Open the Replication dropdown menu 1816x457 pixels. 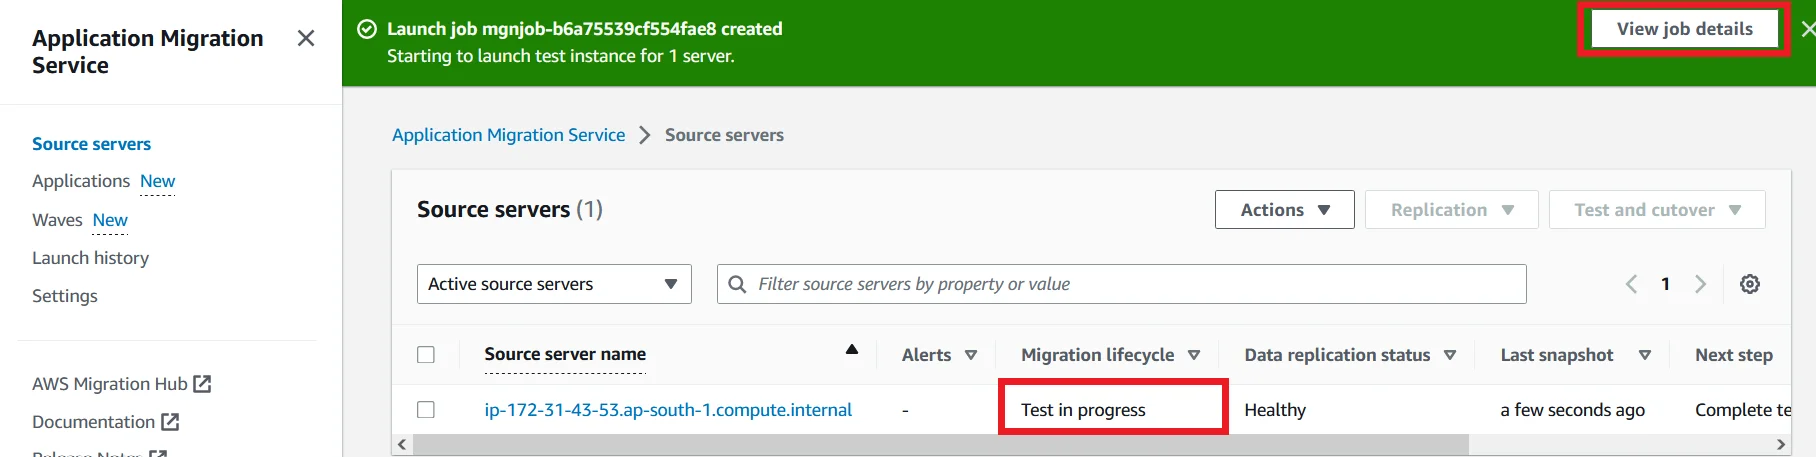[x=1451, y=209]
